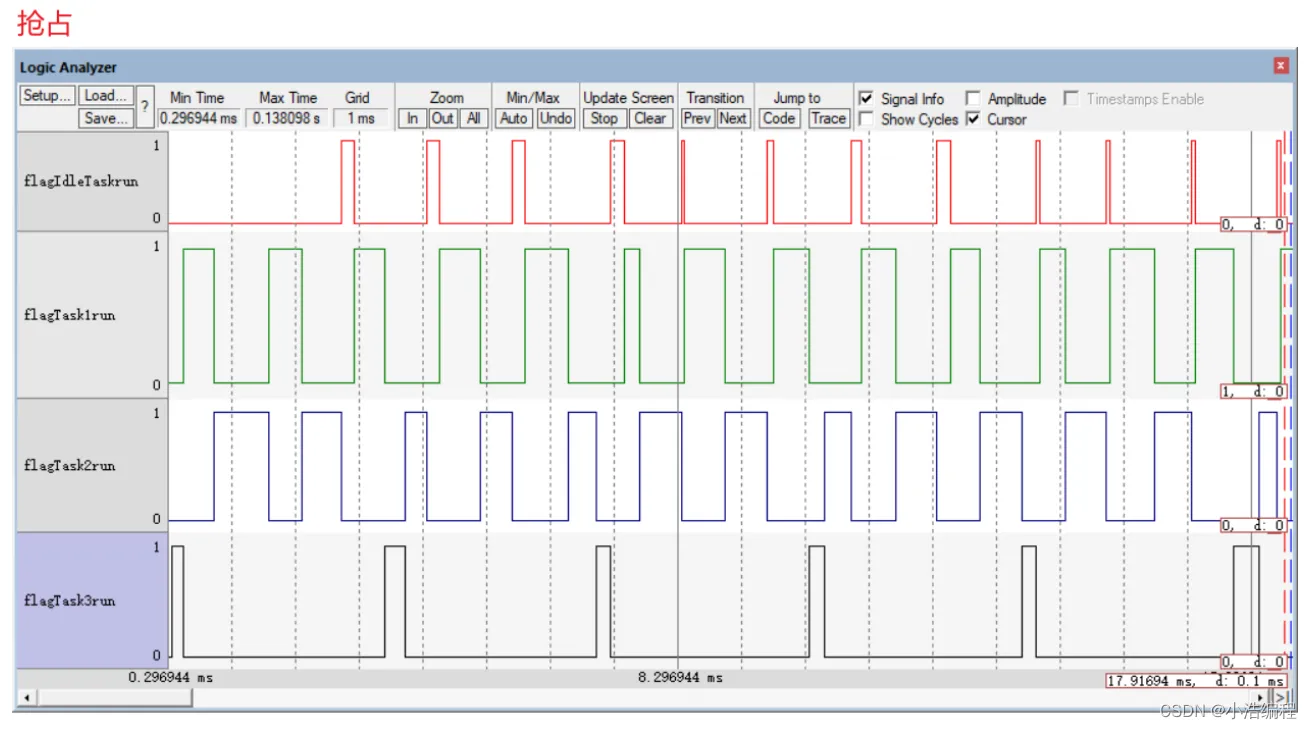Set Min/Max to Auto

click(x=514, y=118)
